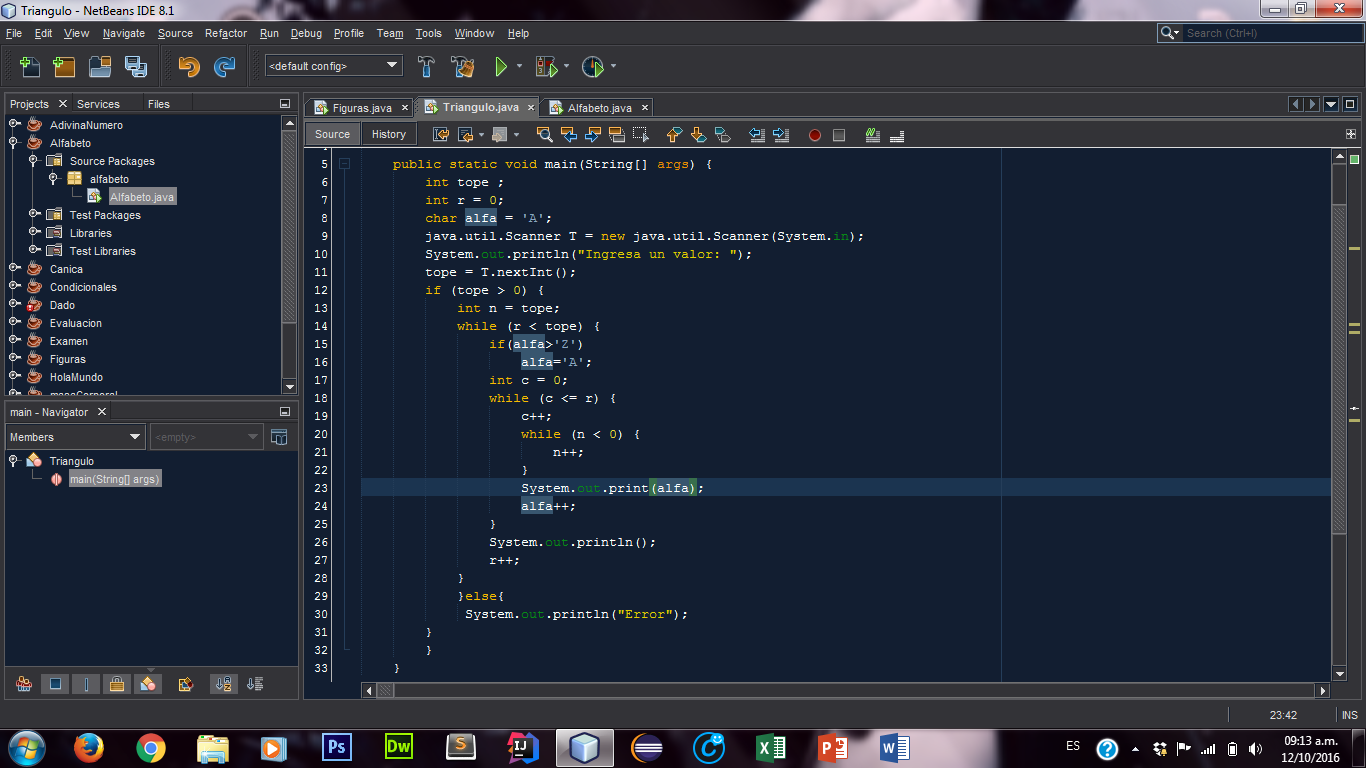This screenshot has height=768, width=1366.
Task: Open Debug Project dropdown arrow
Action: point(566,67)
